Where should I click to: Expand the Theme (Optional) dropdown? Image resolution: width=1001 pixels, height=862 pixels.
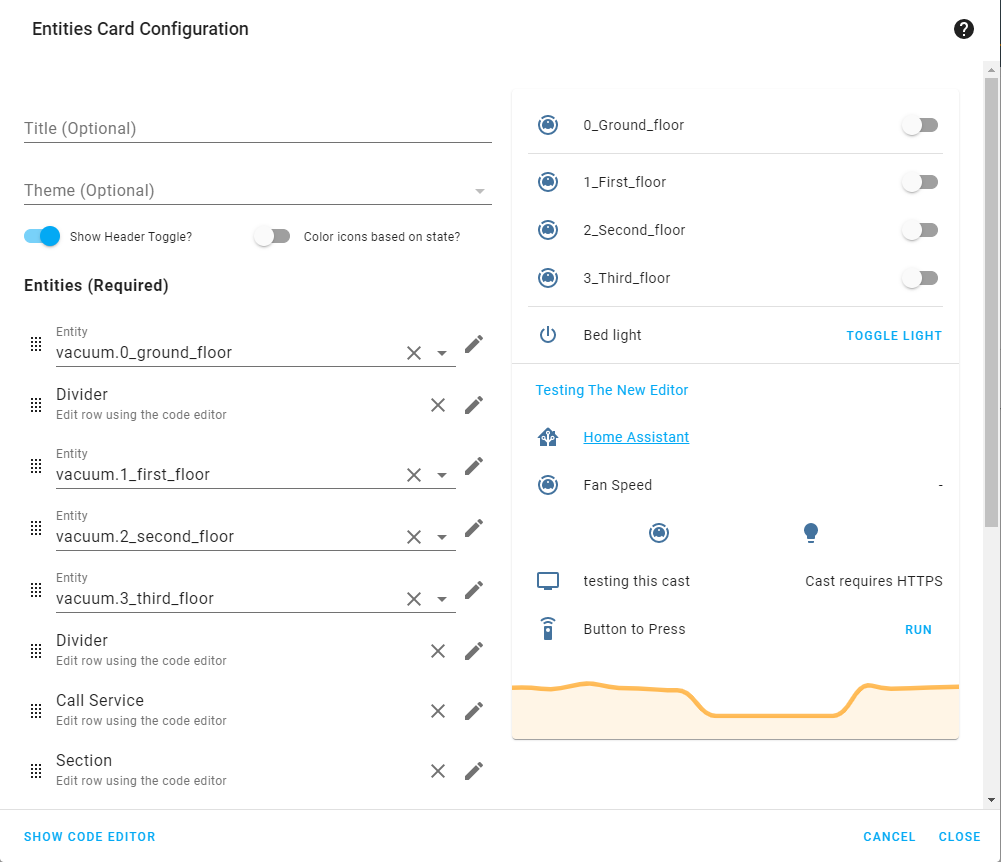(258, 190)
